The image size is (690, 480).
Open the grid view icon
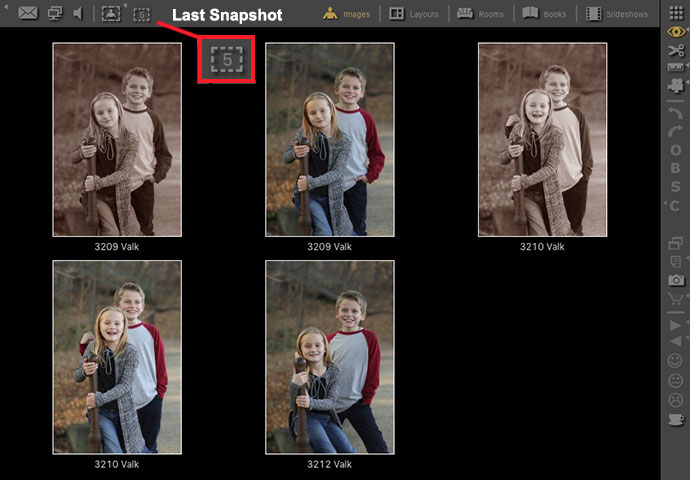677,12
